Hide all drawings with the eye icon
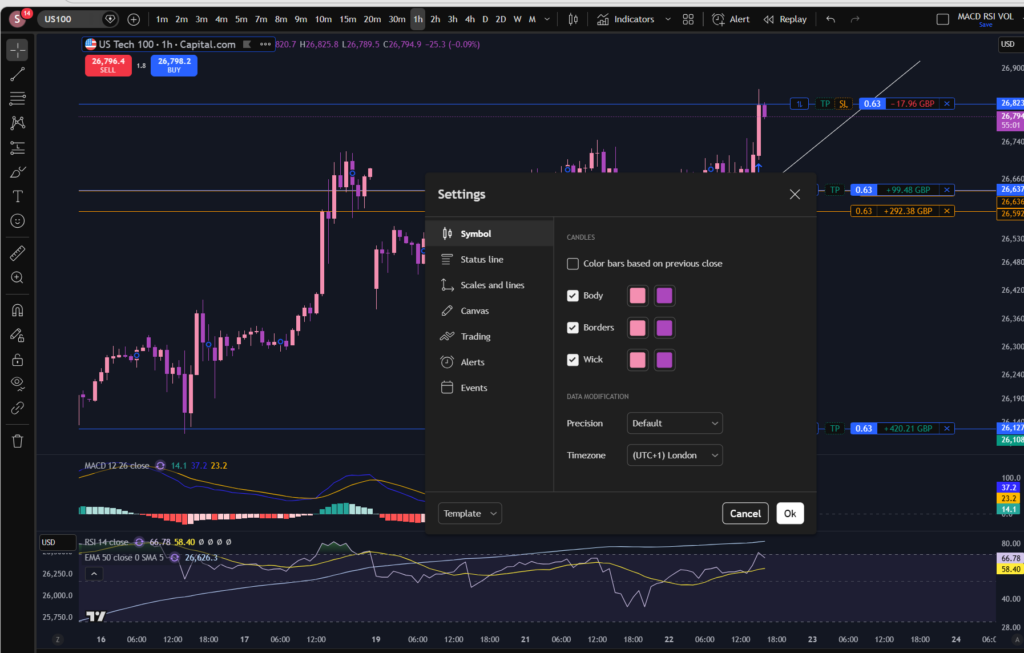 pos(18,384)
